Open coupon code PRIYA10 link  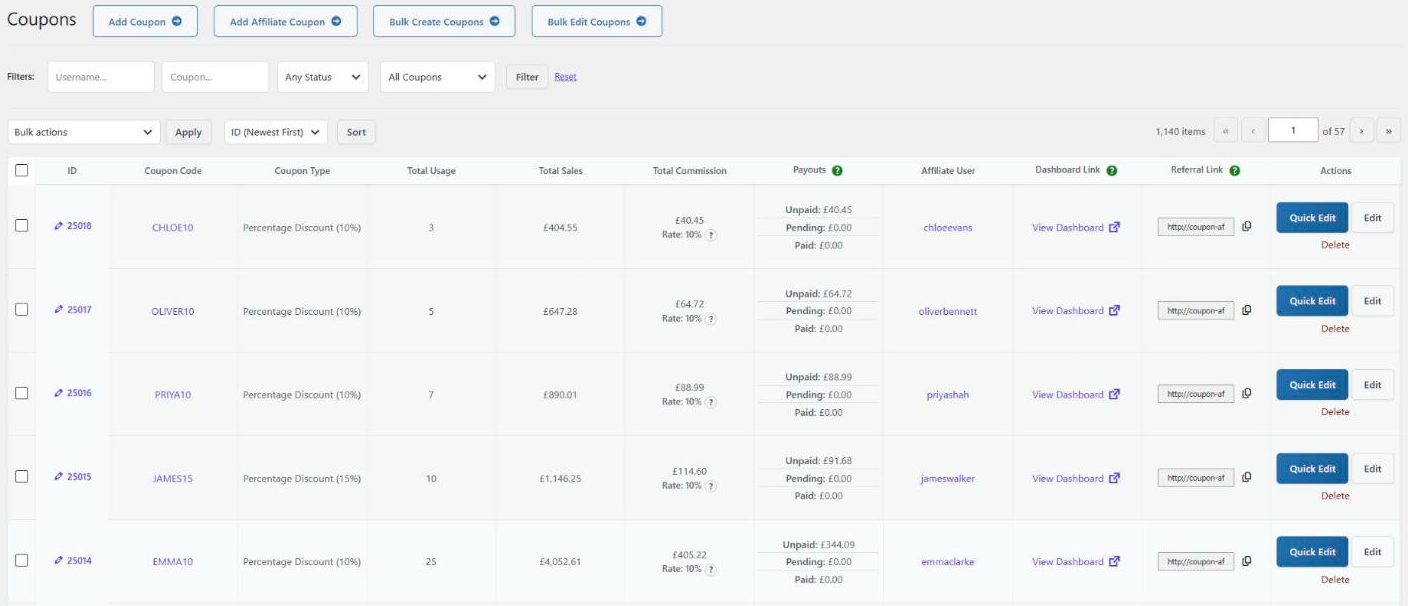173,395
